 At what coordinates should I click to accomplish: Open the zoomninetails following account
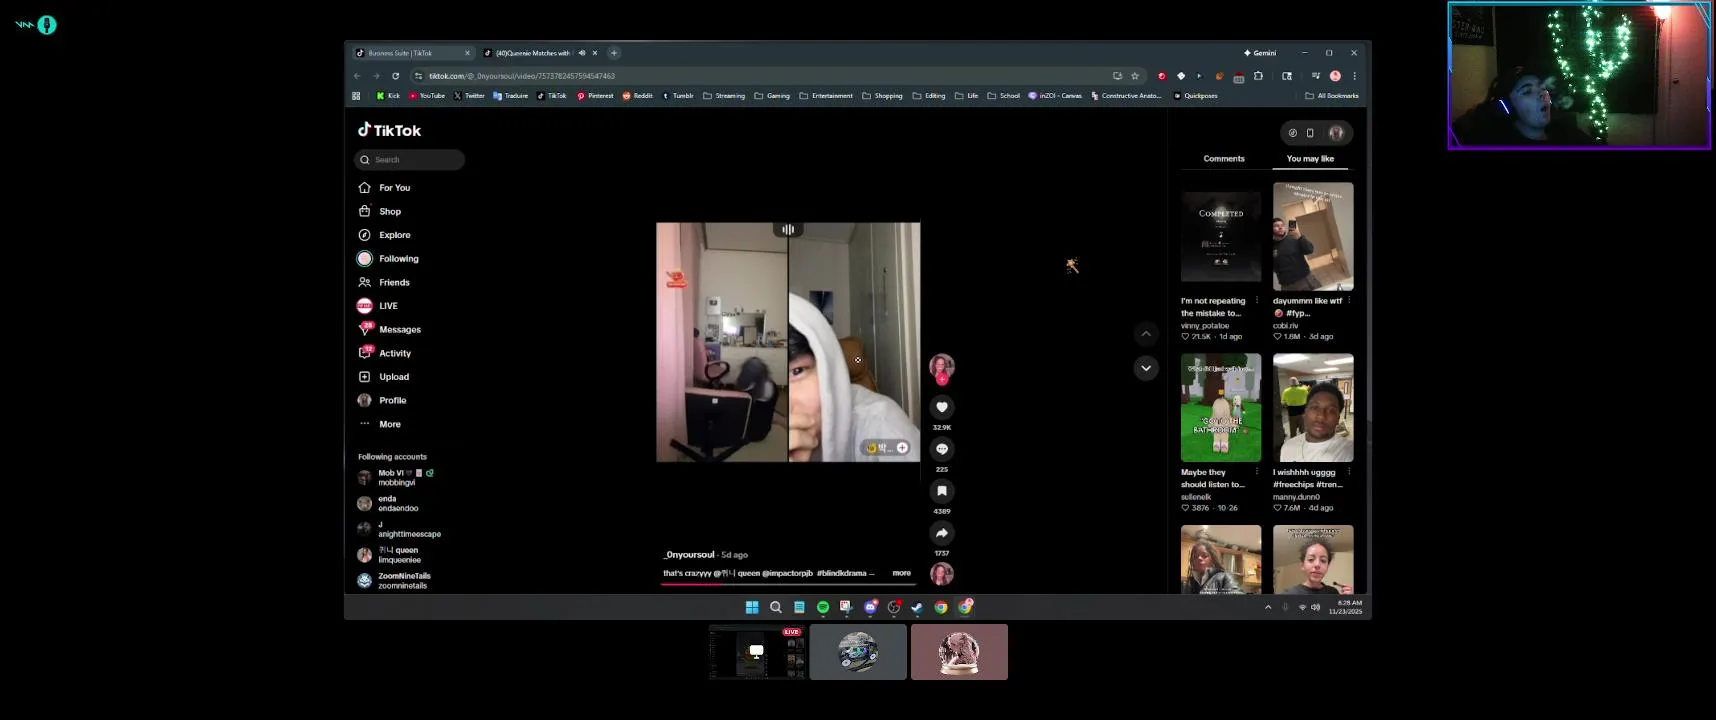pyautogui.click(x=395, y=581)
